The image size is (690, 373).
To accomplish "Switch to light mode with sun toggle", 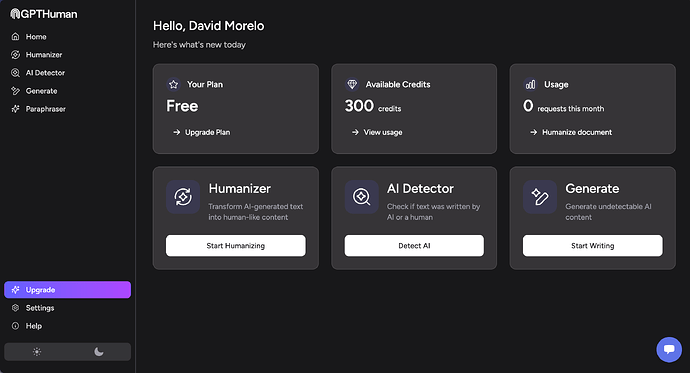I will [x=37, y=352].
